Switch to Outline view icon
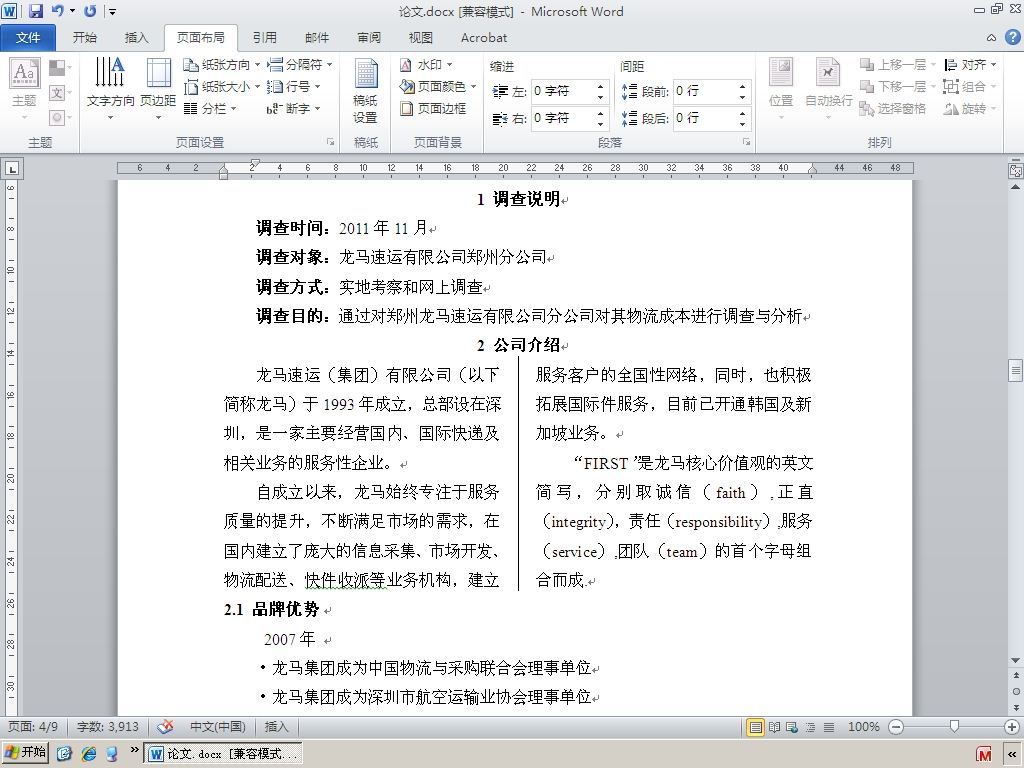 point(810,727)
